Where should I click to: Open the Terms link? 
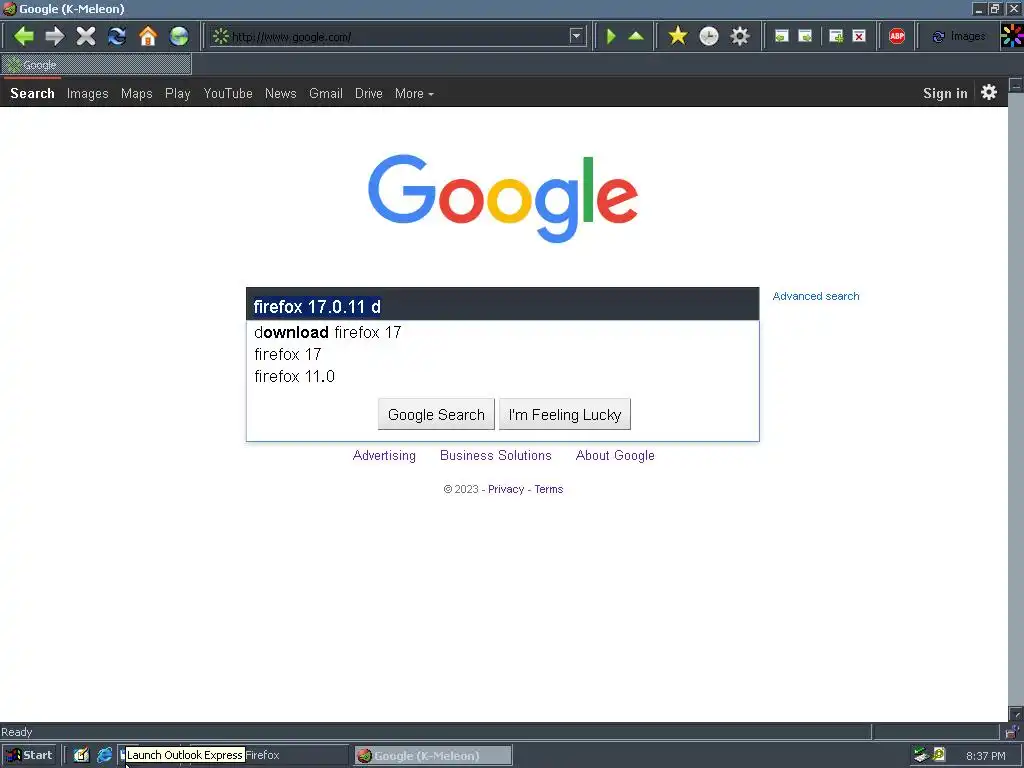coord(549,489)
